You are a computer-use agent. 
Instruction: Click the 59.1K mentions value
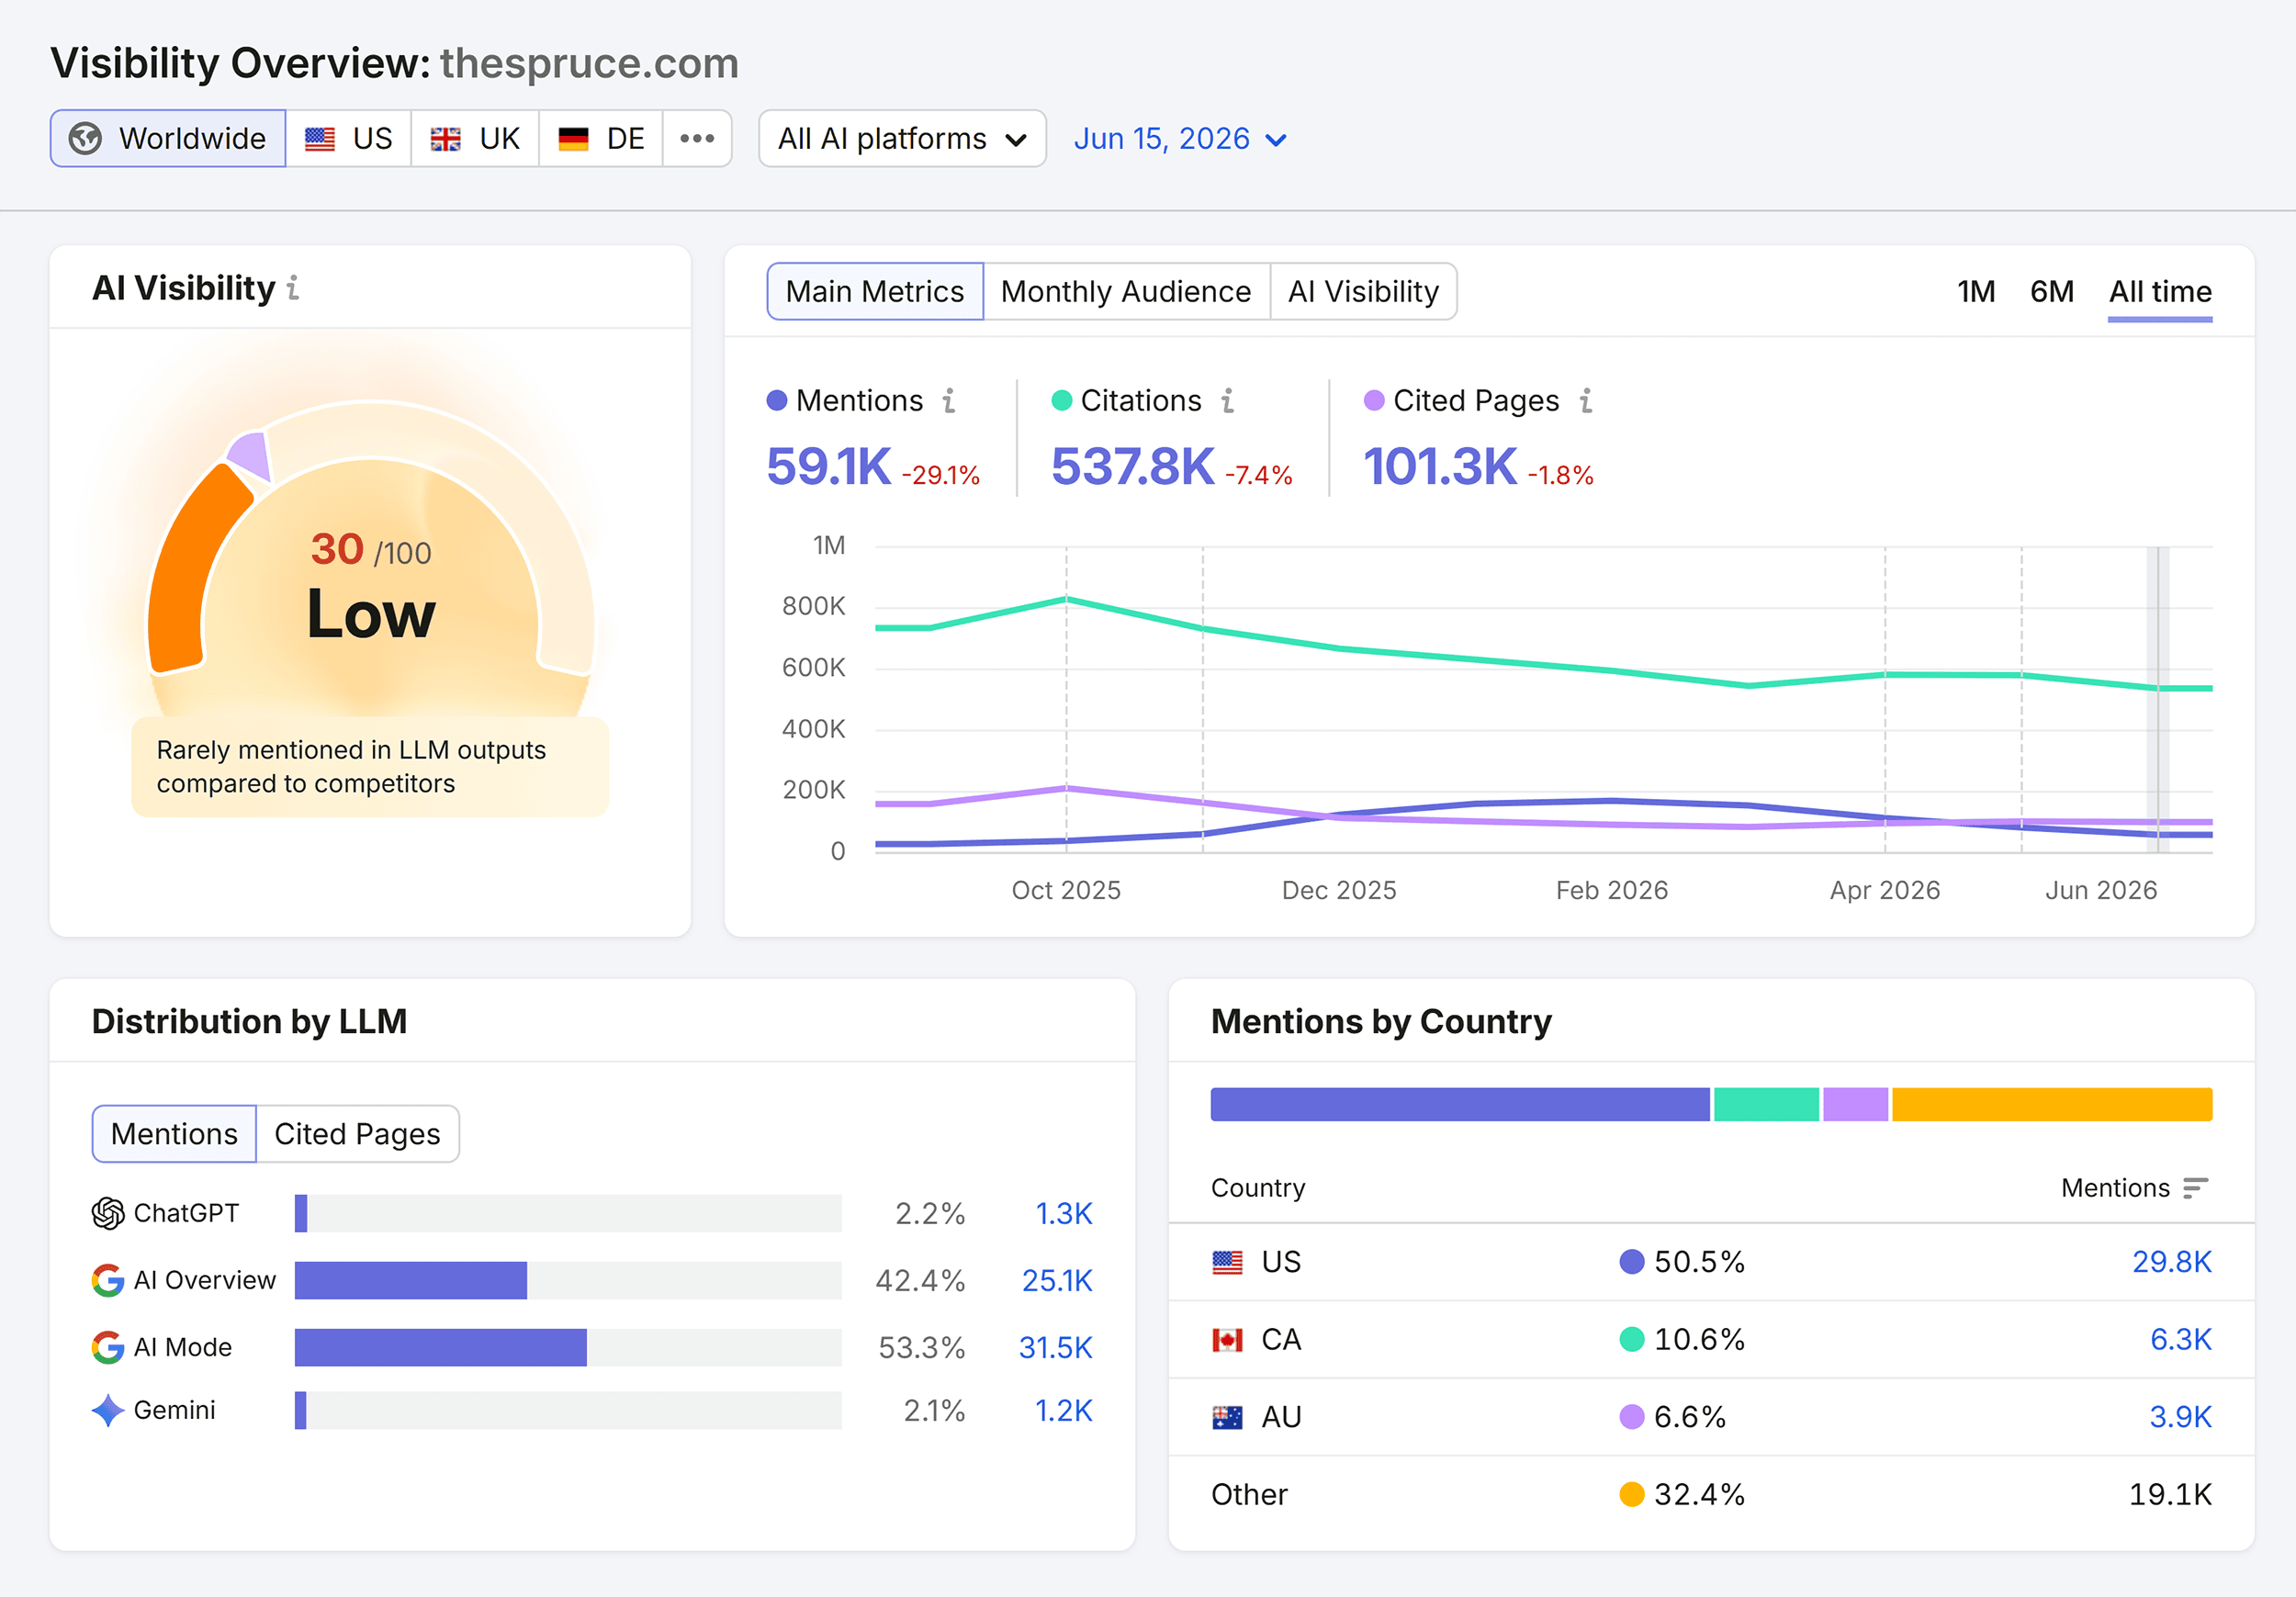(x=828, y=466)
